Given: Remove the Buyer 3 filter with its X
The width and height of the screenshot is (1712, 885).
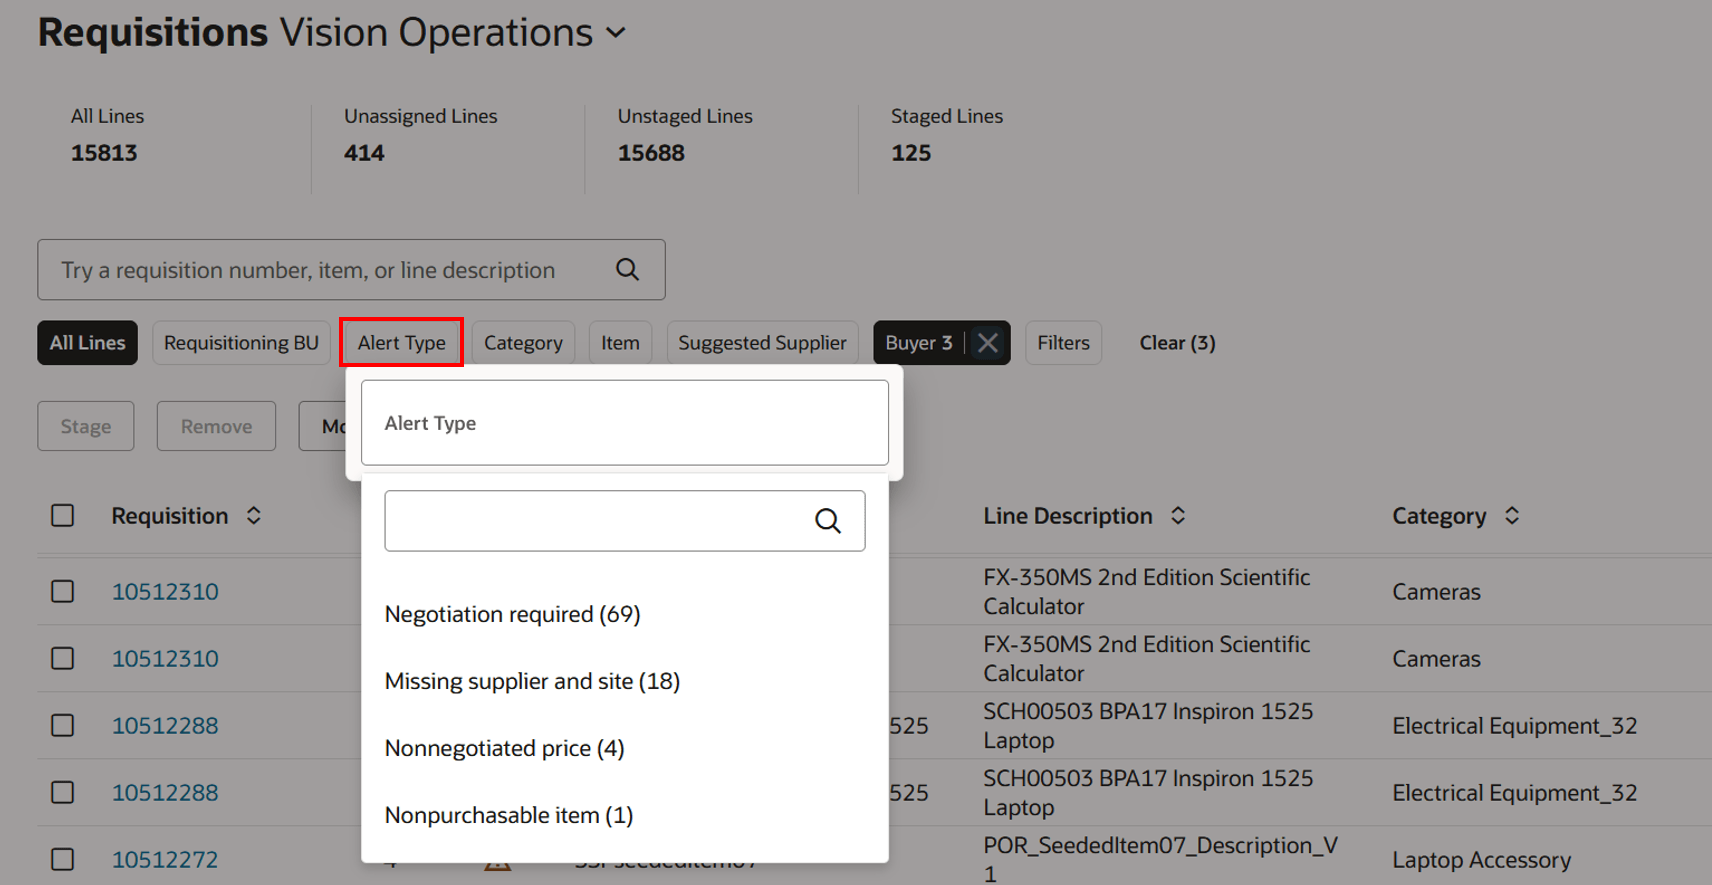Looking at the screenshot, I should (x=988, y=343).
